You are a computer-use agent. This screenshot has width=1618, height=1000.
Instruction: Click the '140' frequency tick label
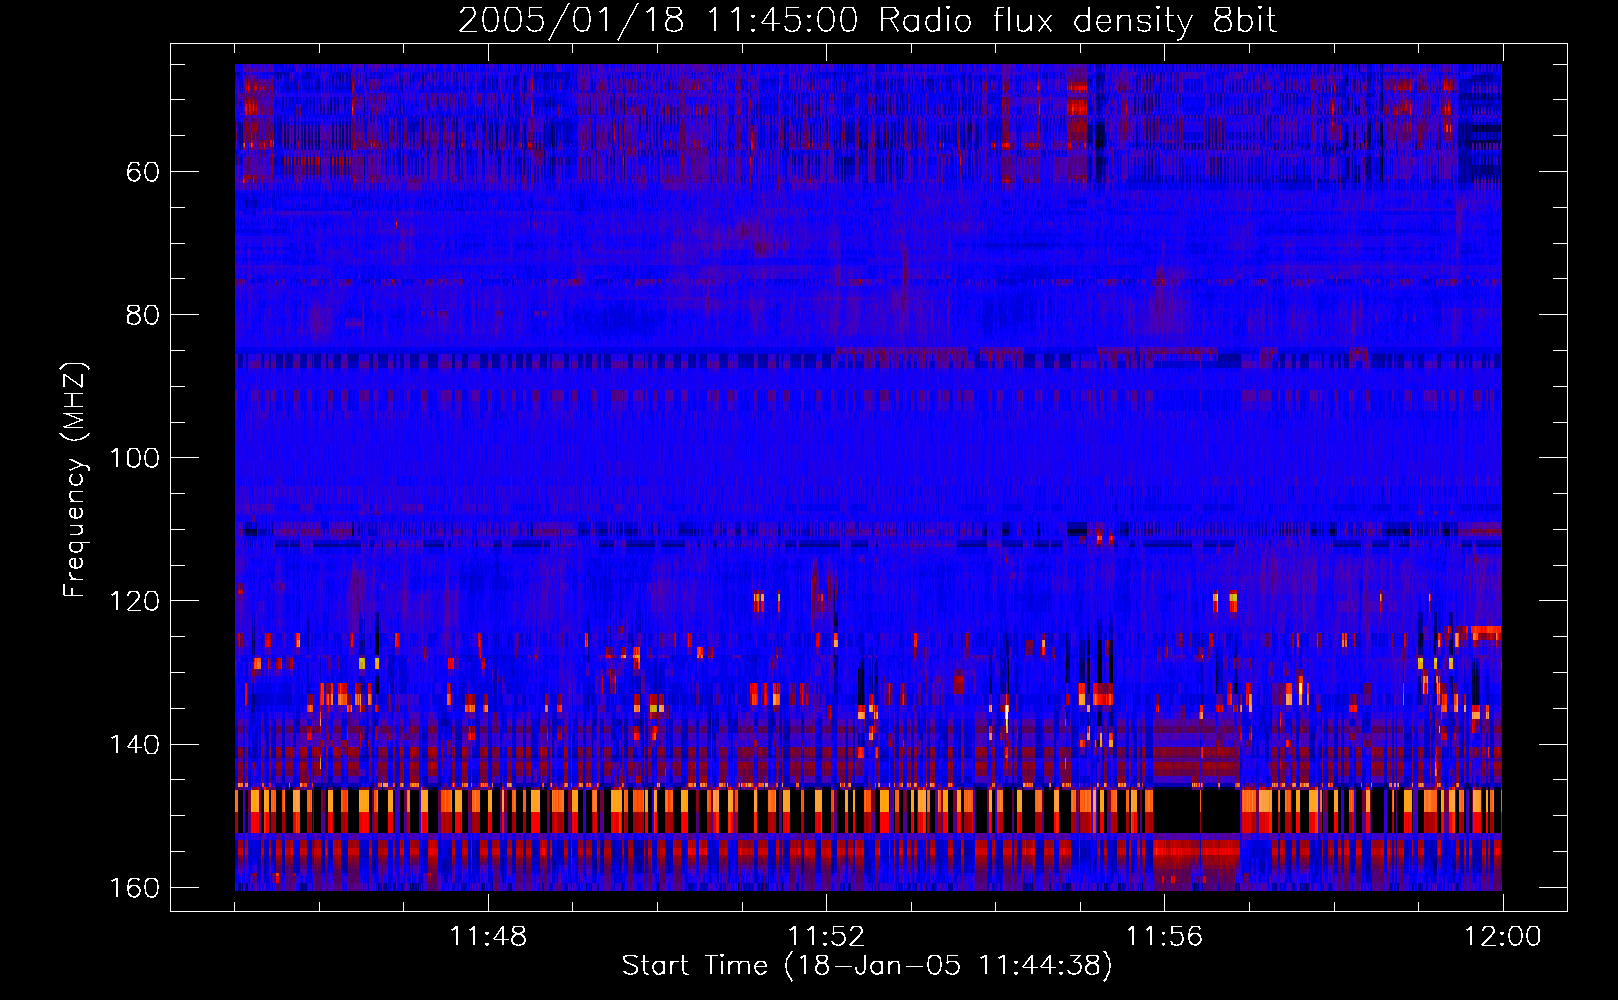pyautogui.click(x=134, y=744)
